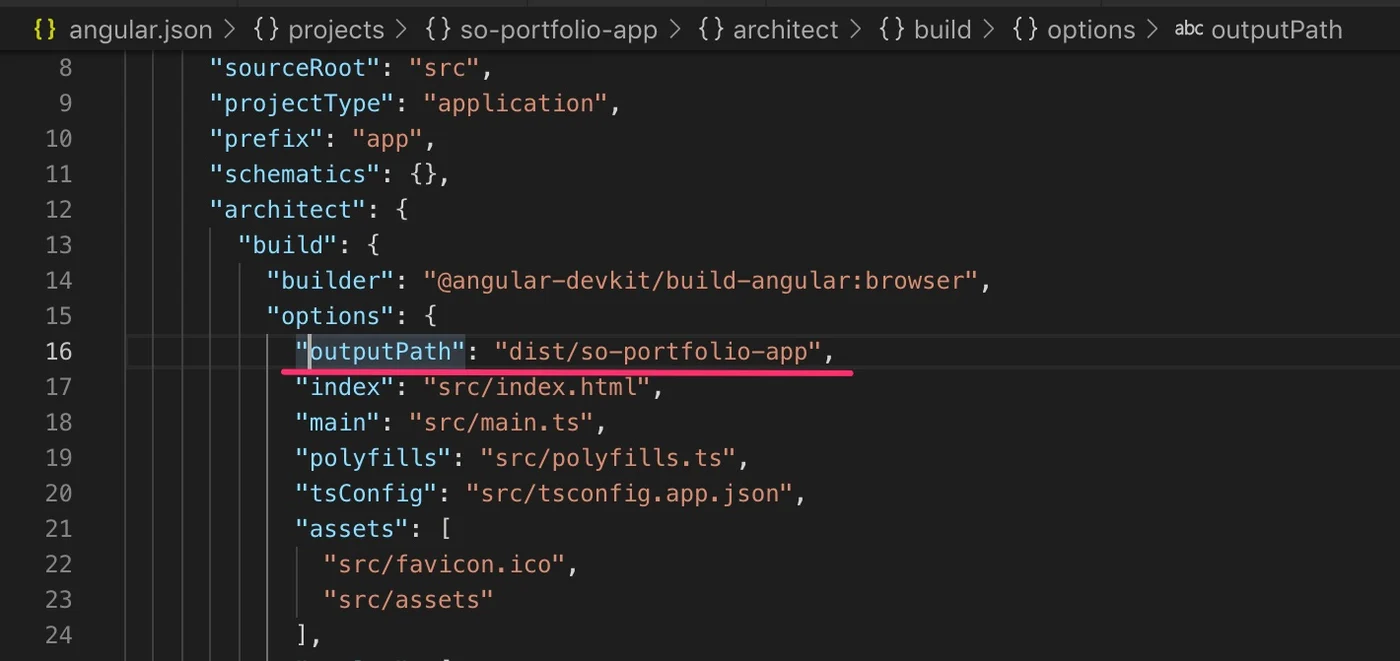The height and width of the screenshot is (661, 1400).
Task: Select the options breadcrumb segment
Action: pos(1091,30)
